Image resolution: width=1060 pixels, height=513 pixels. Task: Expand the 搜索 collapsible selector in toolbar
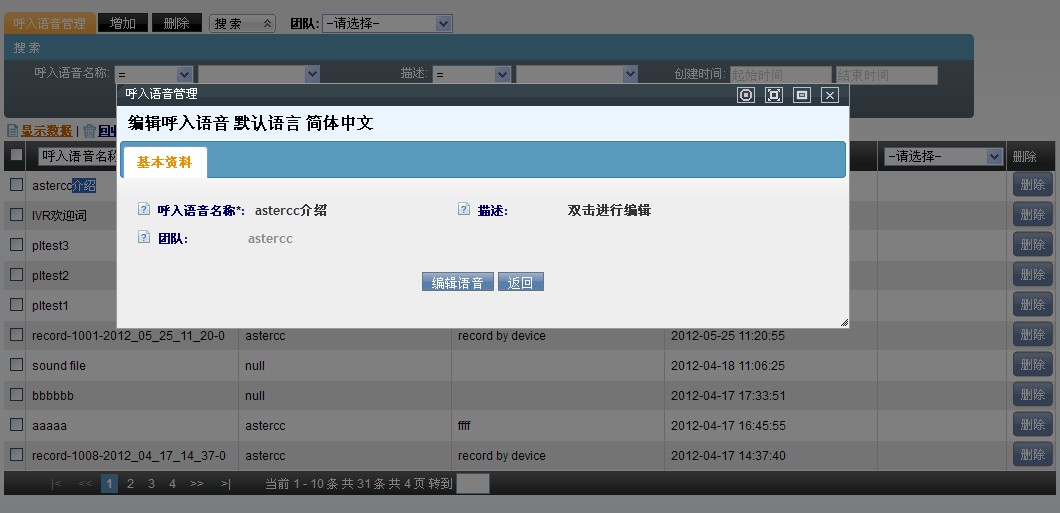pyautogui.click(x=242, y=23)
